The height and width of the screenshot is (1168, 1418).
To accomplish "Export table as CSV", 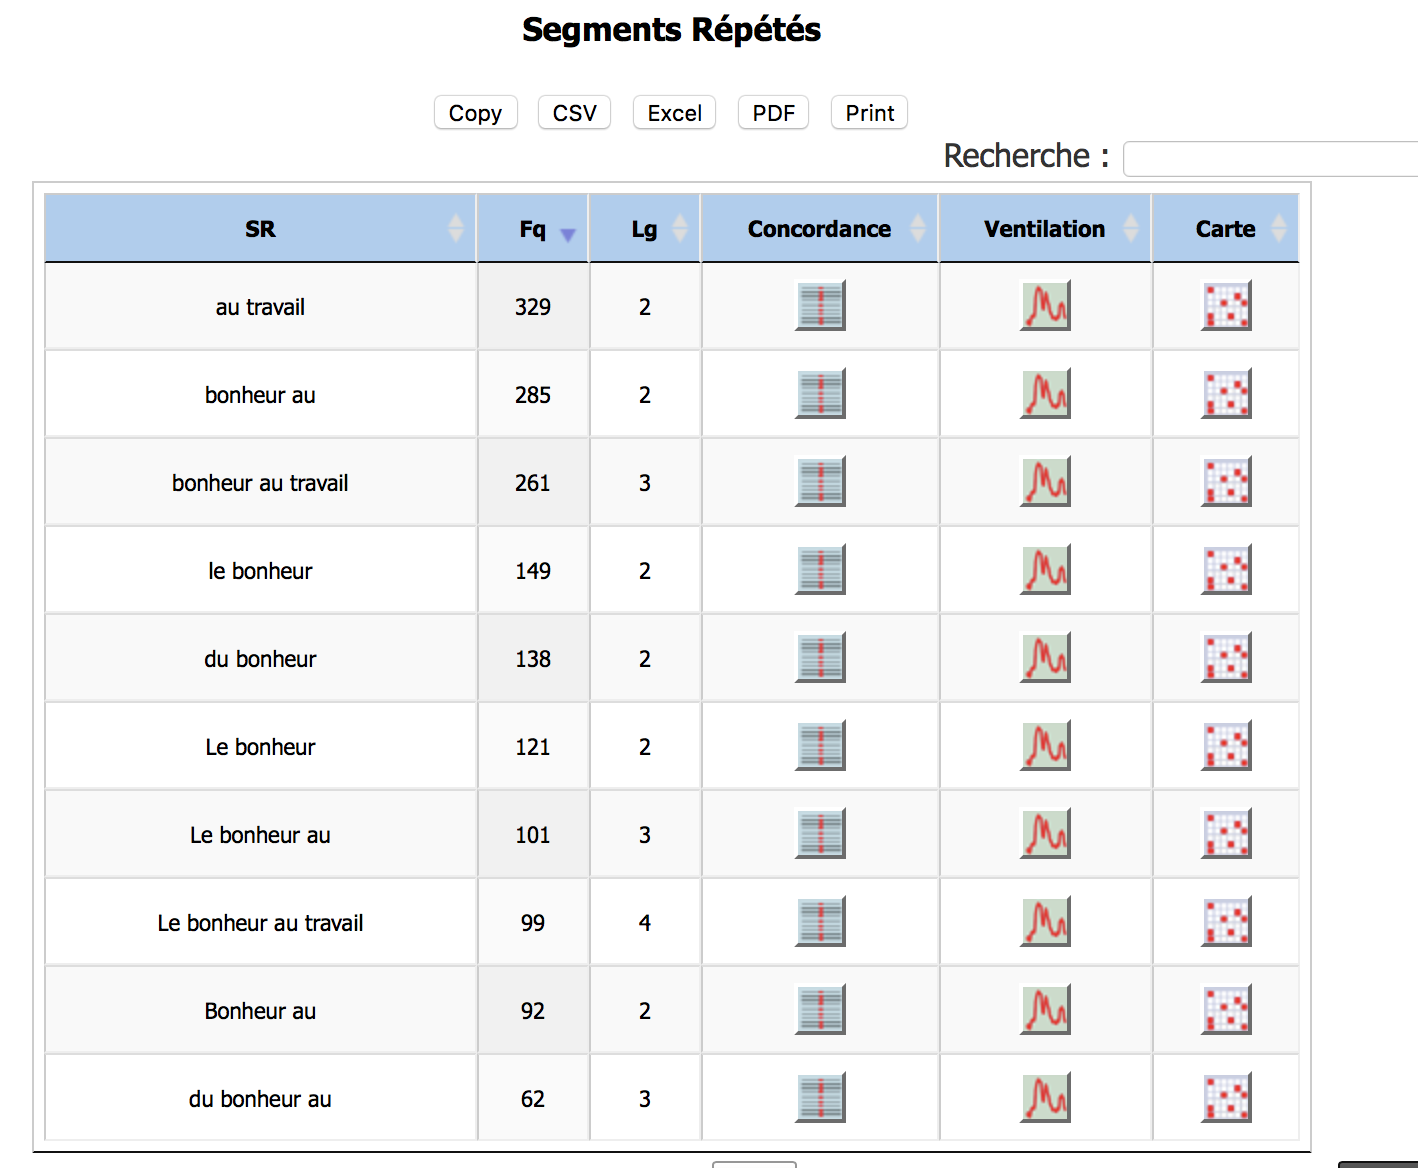I will pyautogui.click(x=574, y=113).
